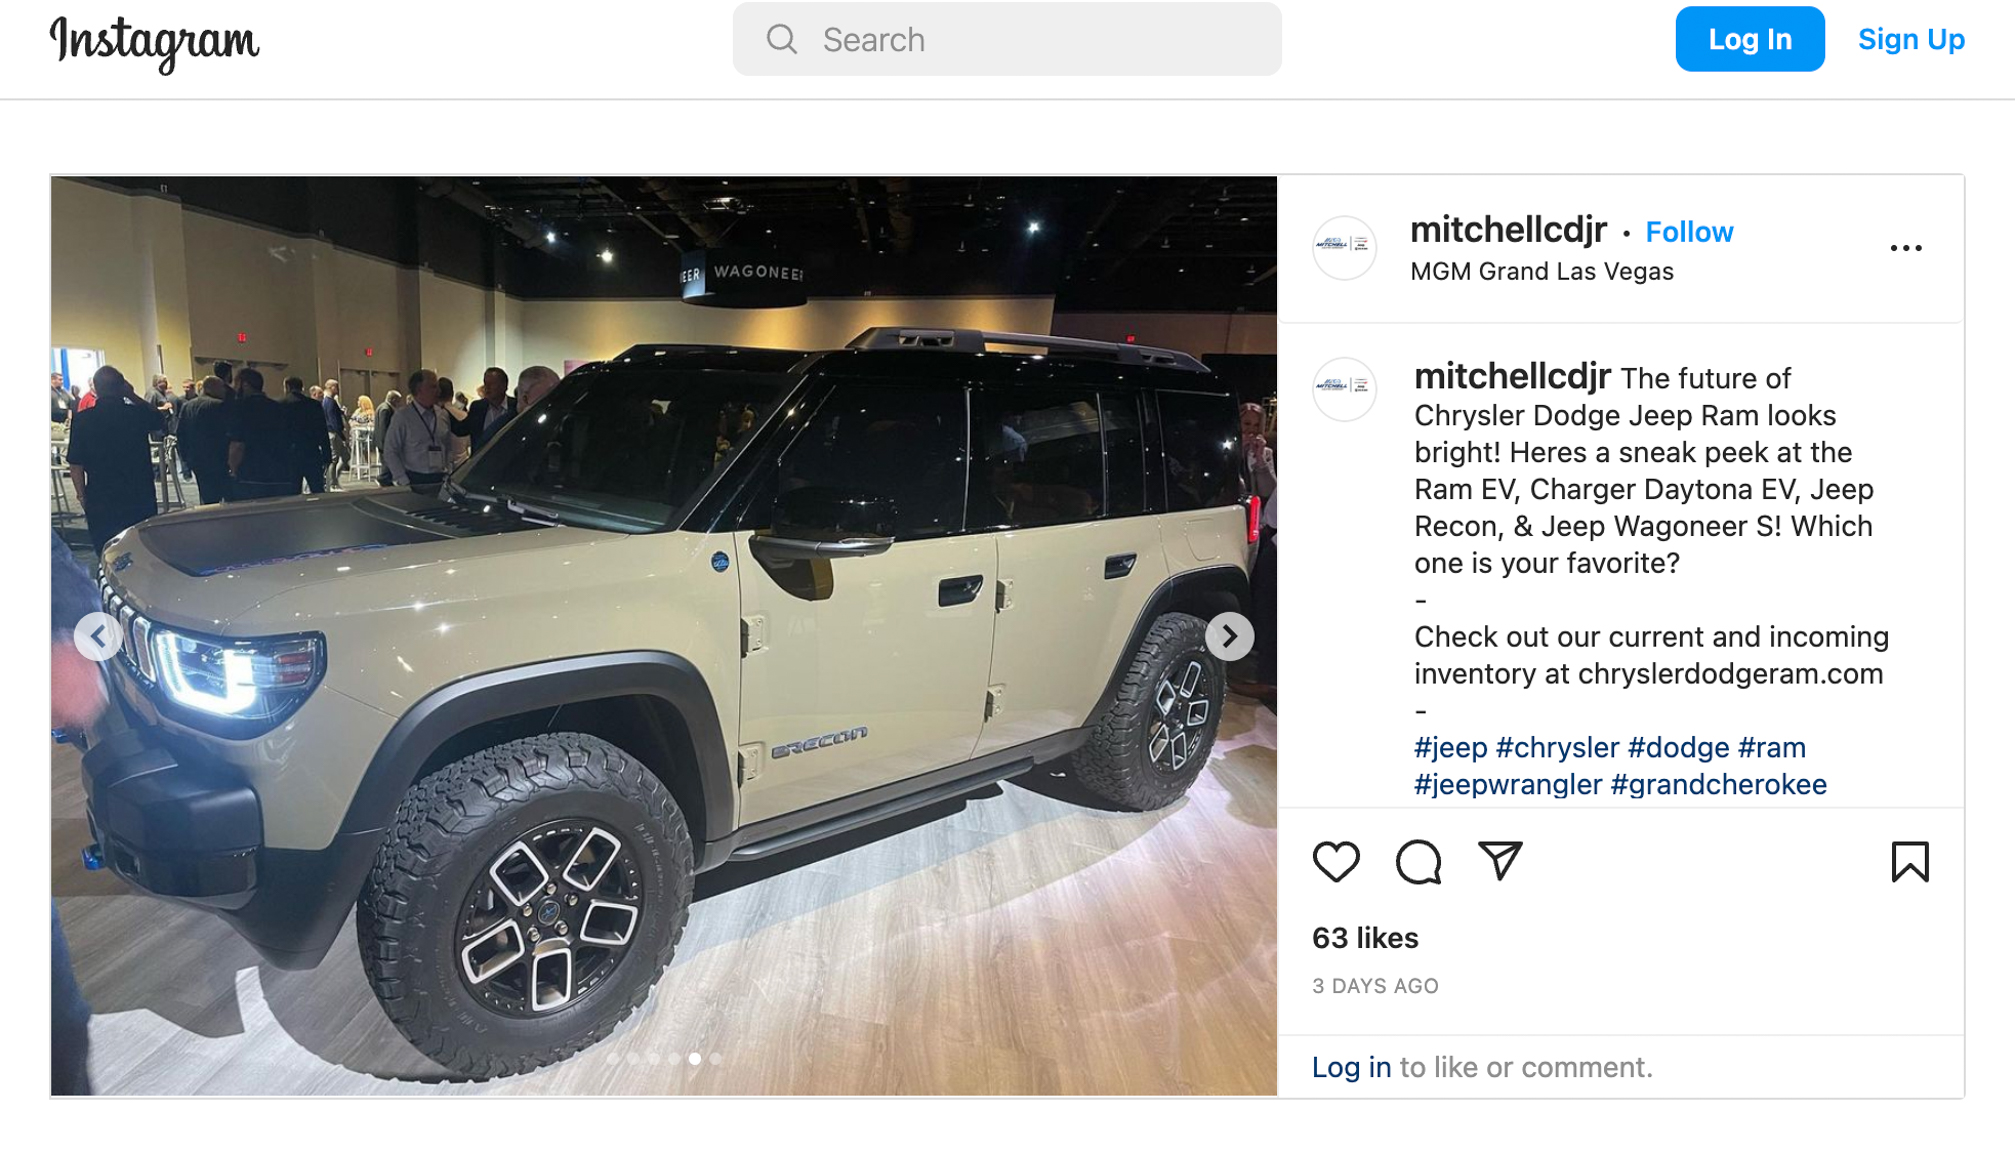The width and height of the screenshot is (2015, 1152).
Task: Select the active carousel indicator dot
Action: (x=695, y=1059)
